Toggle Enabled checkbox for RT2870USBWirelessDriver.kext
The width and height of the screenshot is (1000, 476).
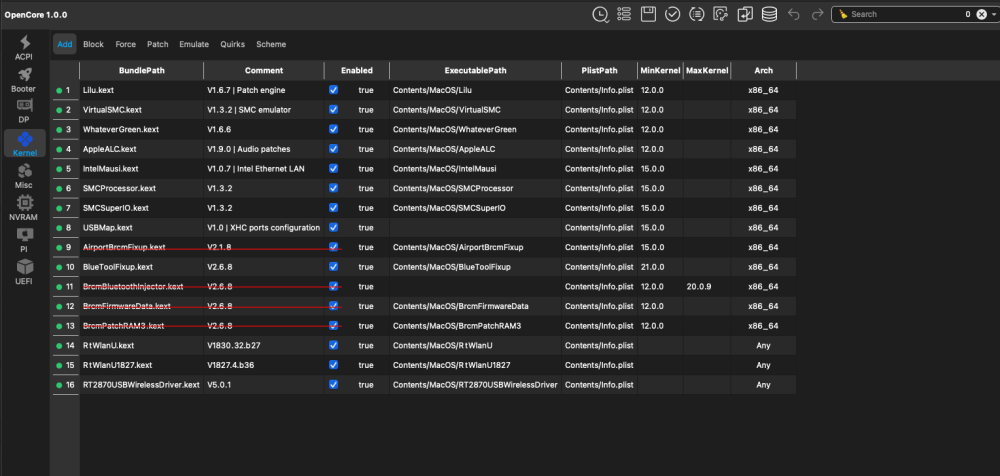click(334, 385)
